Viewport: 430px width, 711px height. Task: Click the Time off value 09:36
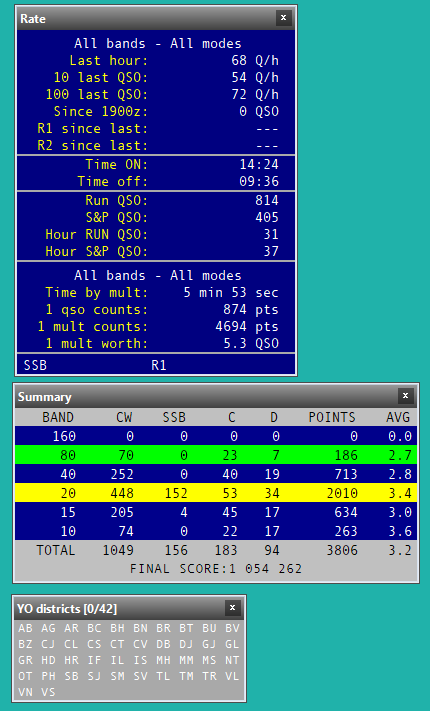click(259, 181)
